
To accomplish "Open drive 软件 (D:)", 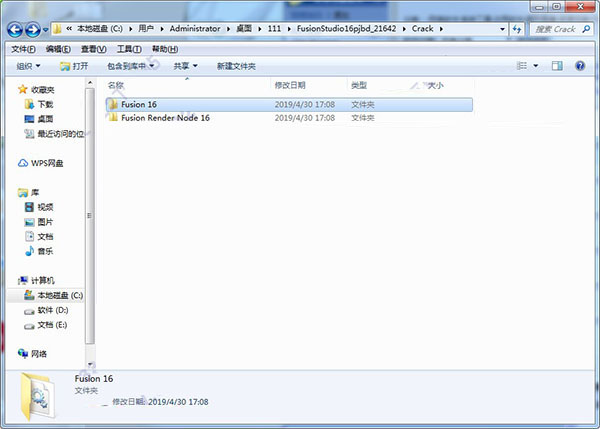I will tap(46, 310).
